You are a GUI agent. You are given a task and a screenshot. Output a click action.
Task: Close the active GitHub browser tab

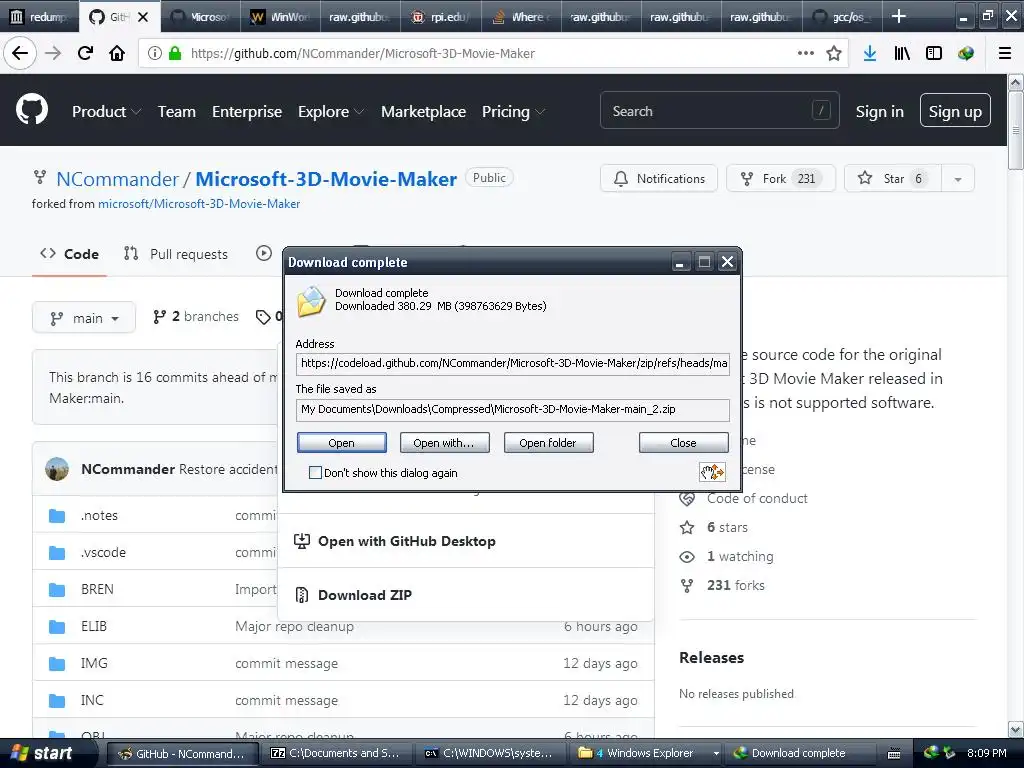(x=143, y=17)
